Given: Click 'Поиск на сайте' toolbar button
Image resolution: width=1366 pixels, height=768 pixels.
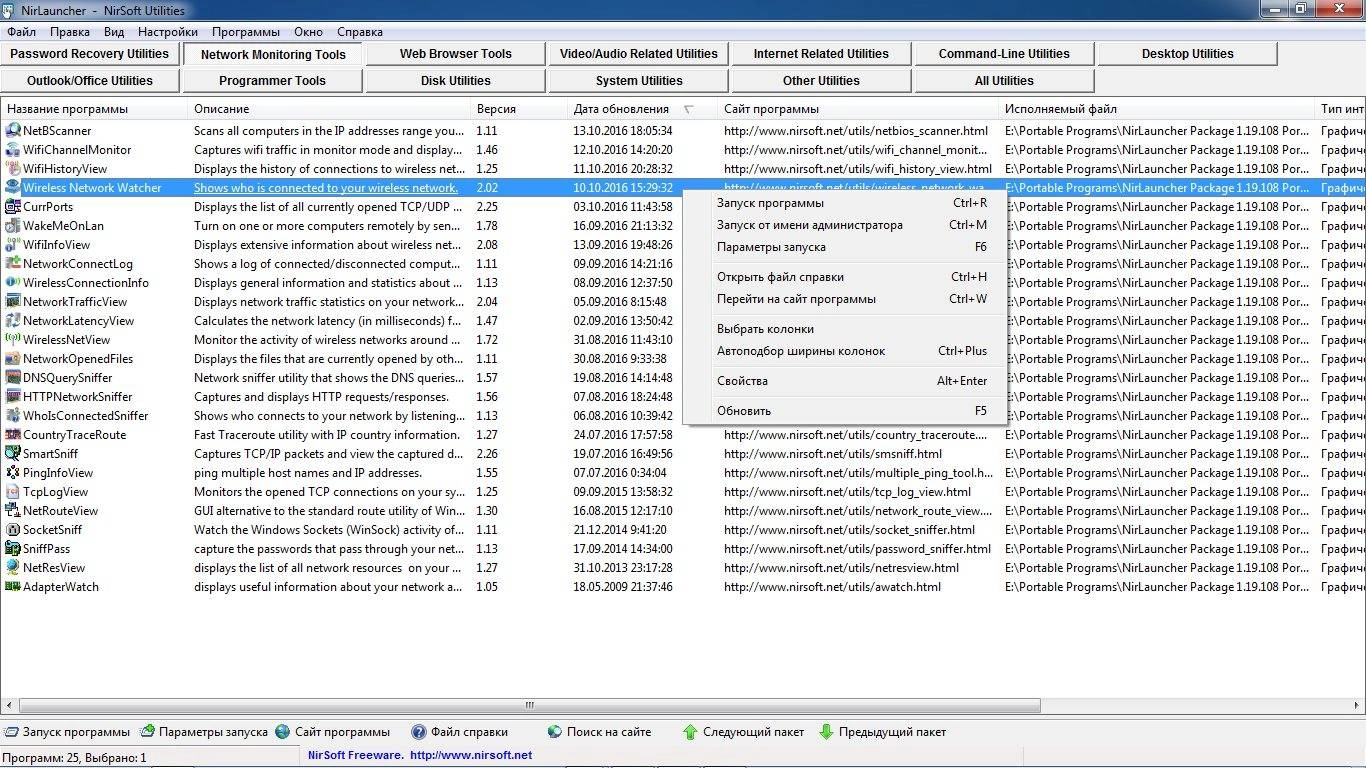Looking at the screenshot, I should click(x=599, y=732).
